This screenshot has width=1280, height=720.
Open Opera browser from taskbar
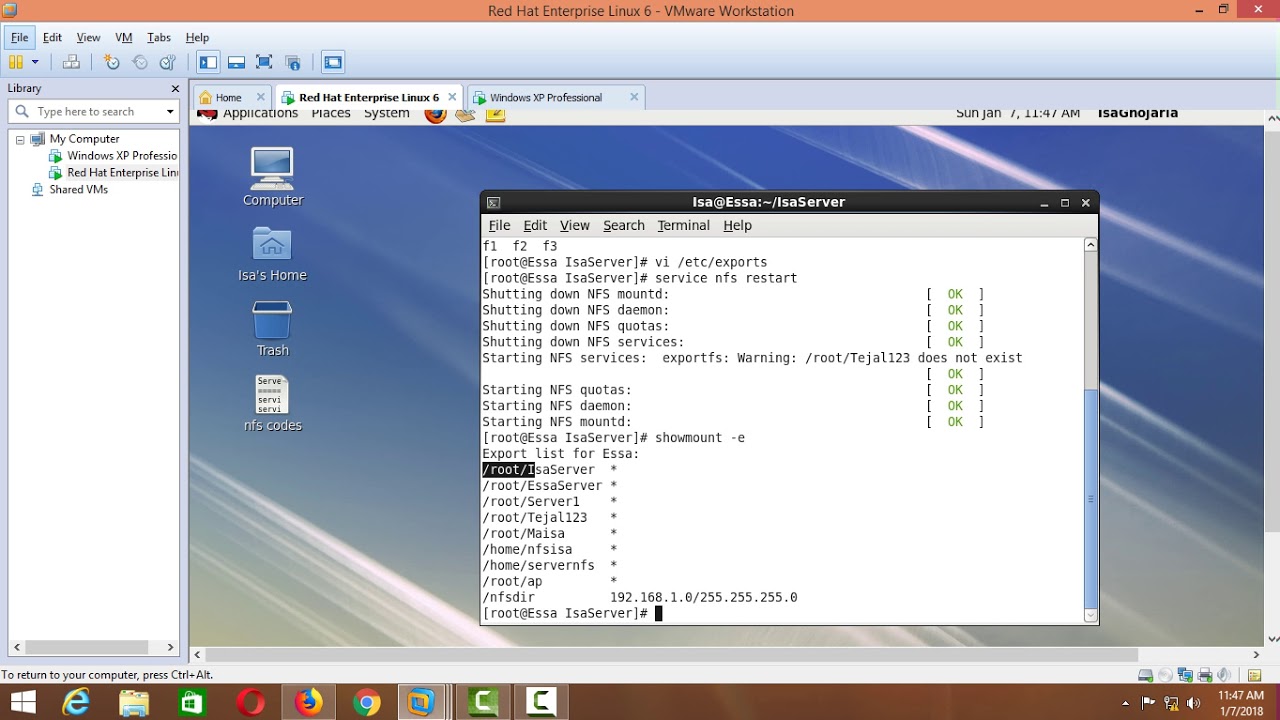250,703
